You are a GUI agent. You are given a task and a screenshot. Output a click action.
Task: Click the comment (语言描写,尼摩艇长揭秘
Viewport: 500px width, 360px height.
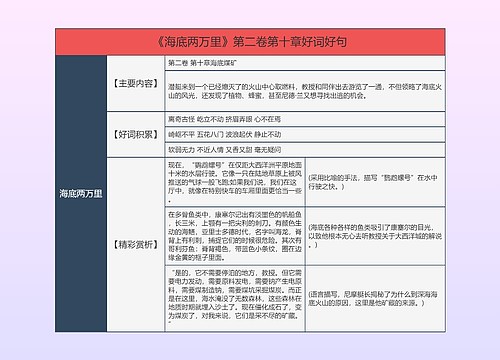point(375,299)
